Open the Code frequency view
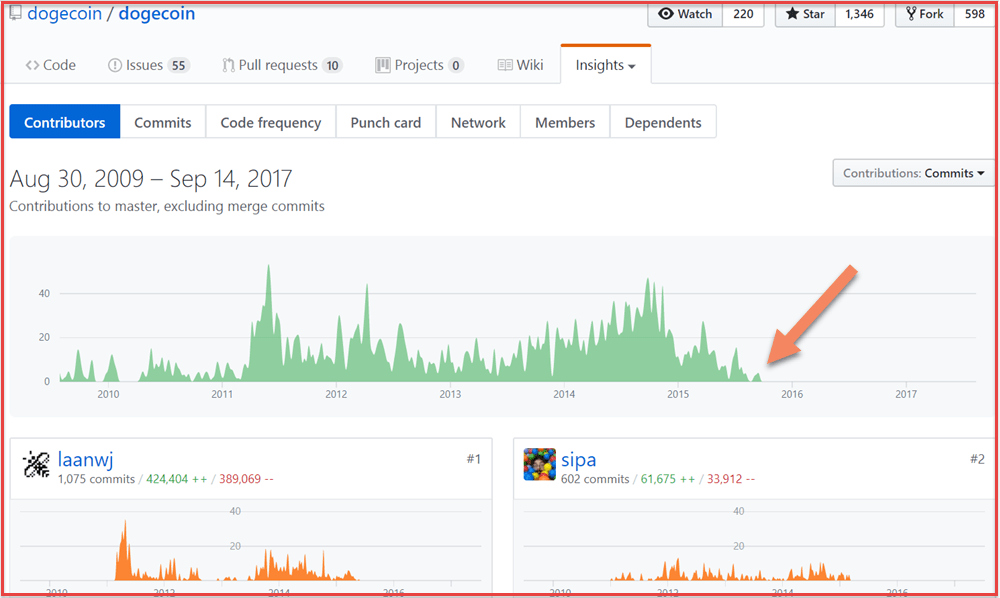The height and width of the screenshot is (598, 1000). pyautogui.click(x=270, y=122)
